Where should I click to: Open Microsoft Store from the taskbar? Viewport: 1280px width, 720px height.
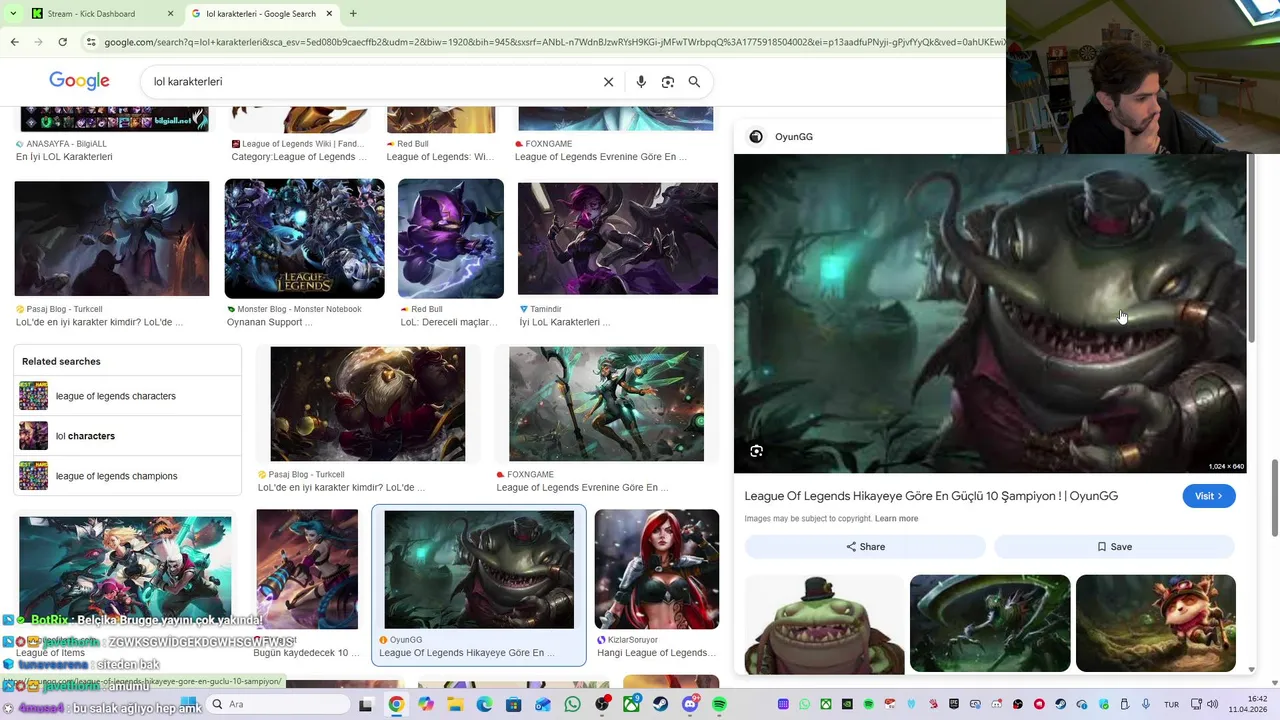coord(513,704)
